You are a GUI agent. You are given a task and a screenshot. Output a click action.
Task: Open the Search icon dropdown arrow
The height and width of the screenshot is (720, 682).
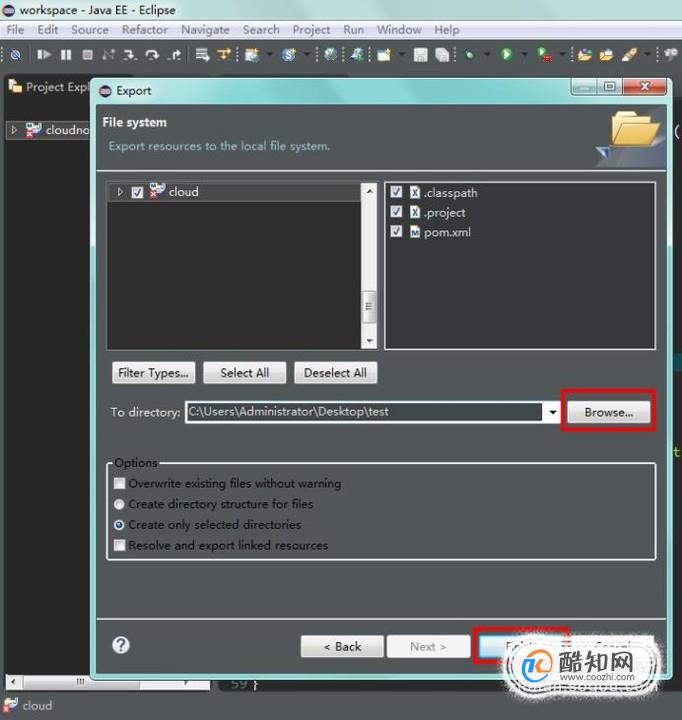pos(647,55)
